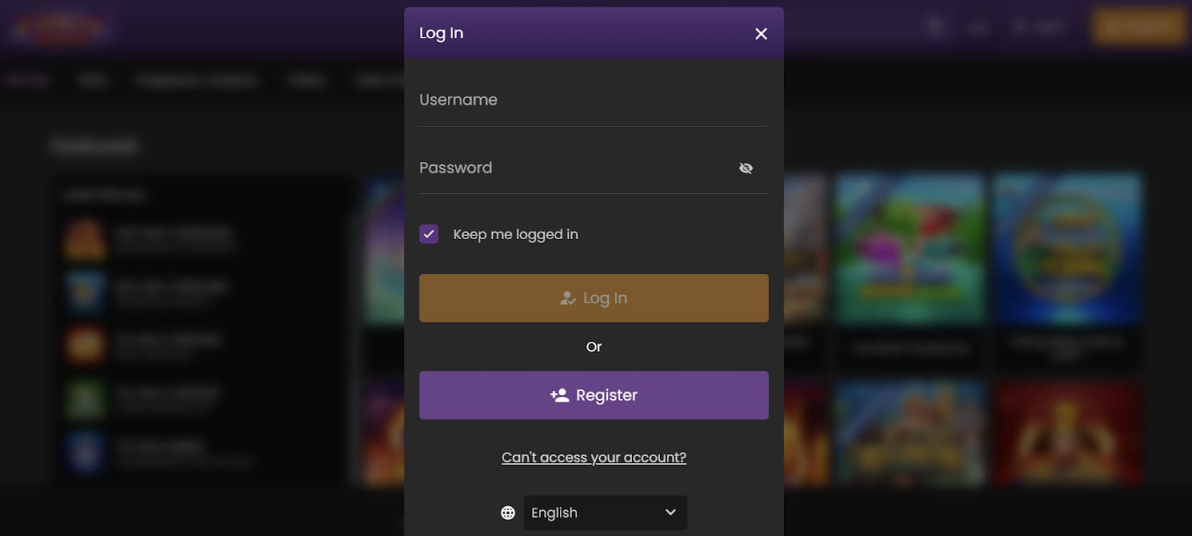Close the Log In dialog with the X
The image size is (1192, 536).
coord(761,33)
